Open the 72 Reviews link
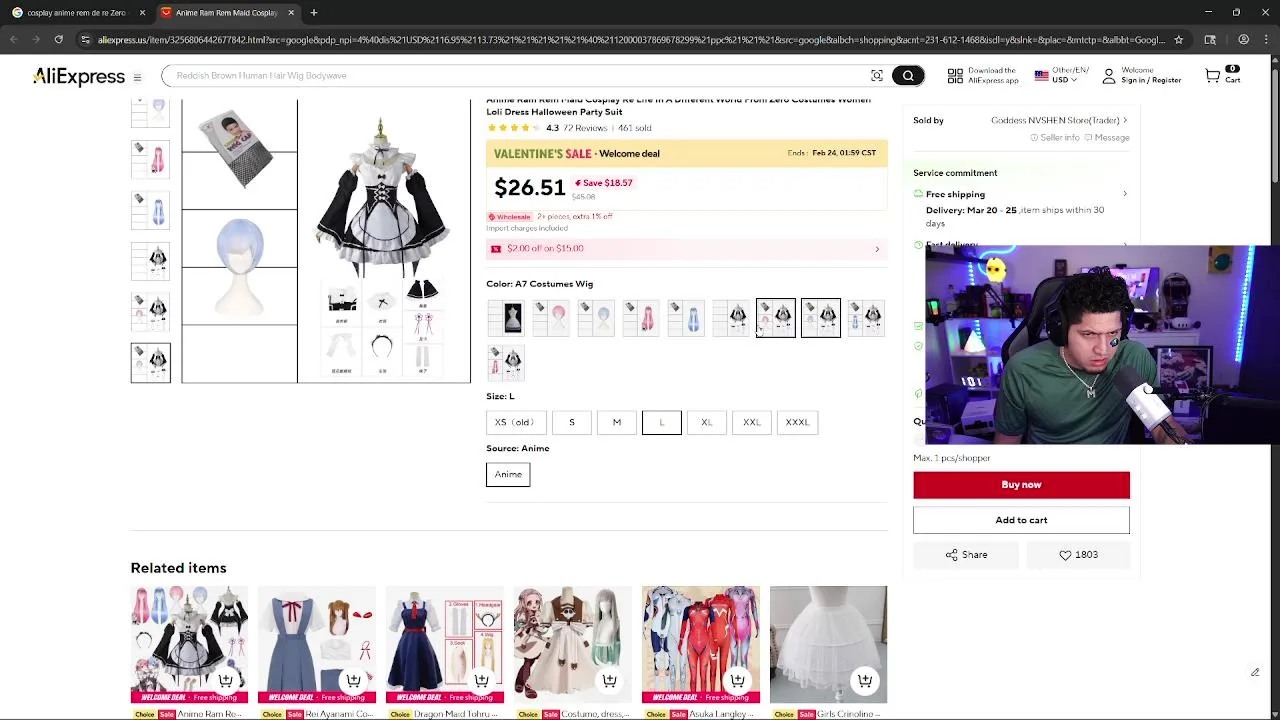Image resolution: width=1280 pixels, height=720 pixels. pos(584,128)
